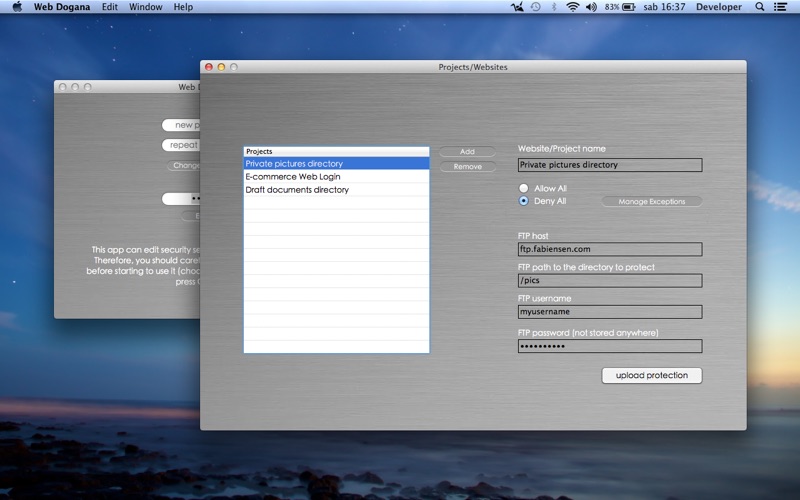Open the Wi-Fi status menu
The image size is (800, 500).
[x=572, y=7]
